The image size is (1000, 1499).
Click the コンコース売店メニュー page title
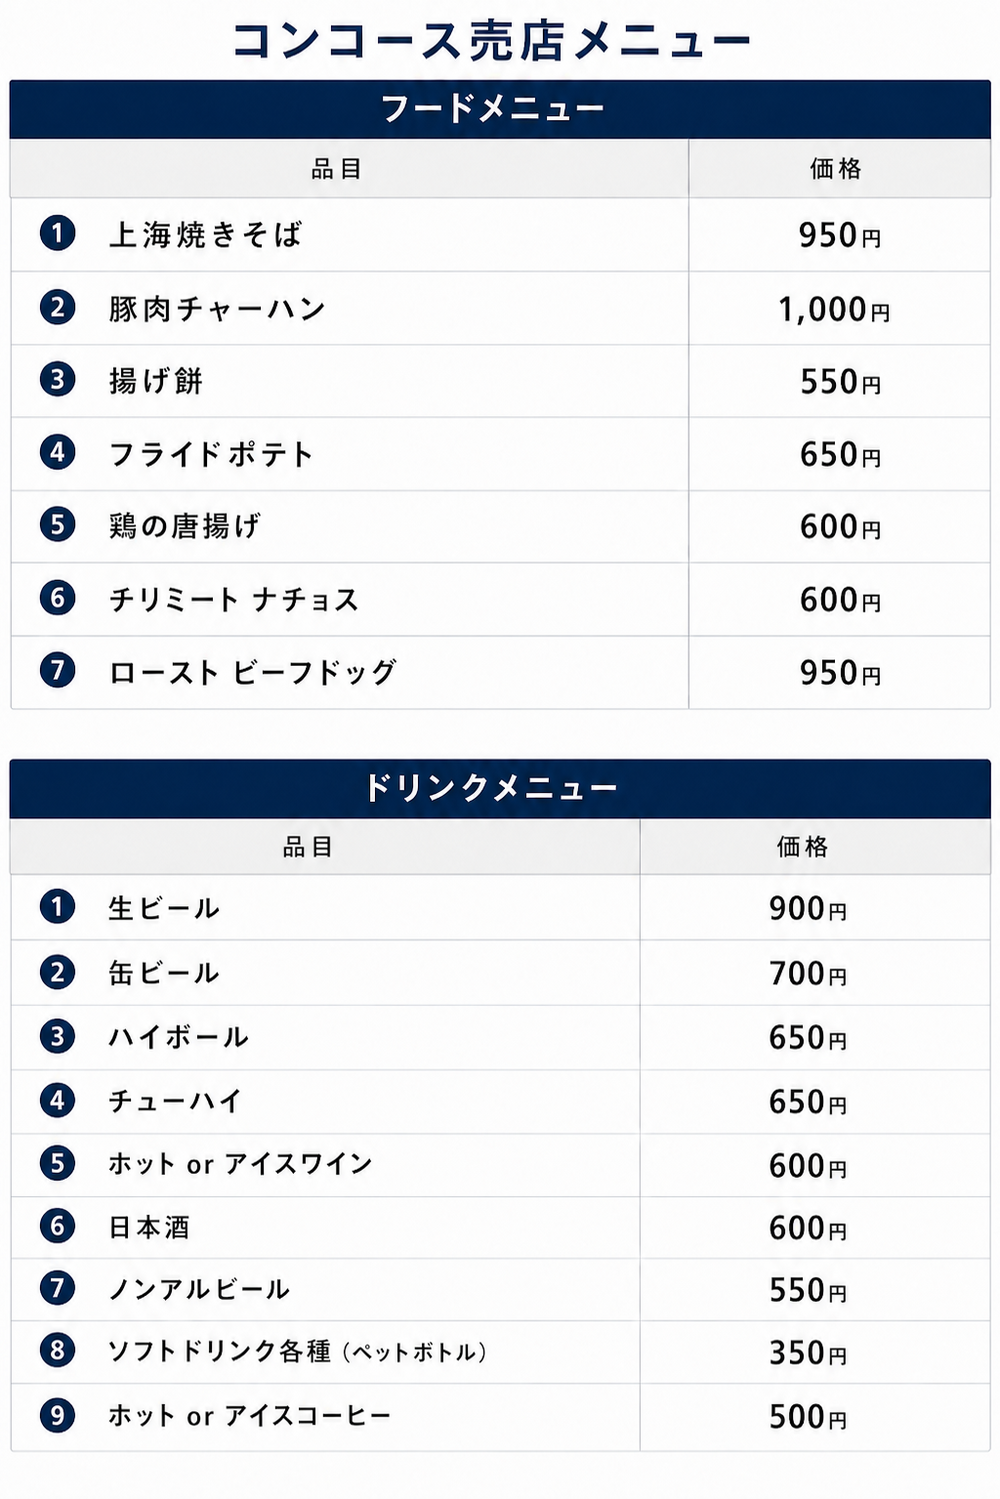coord(491,40)
